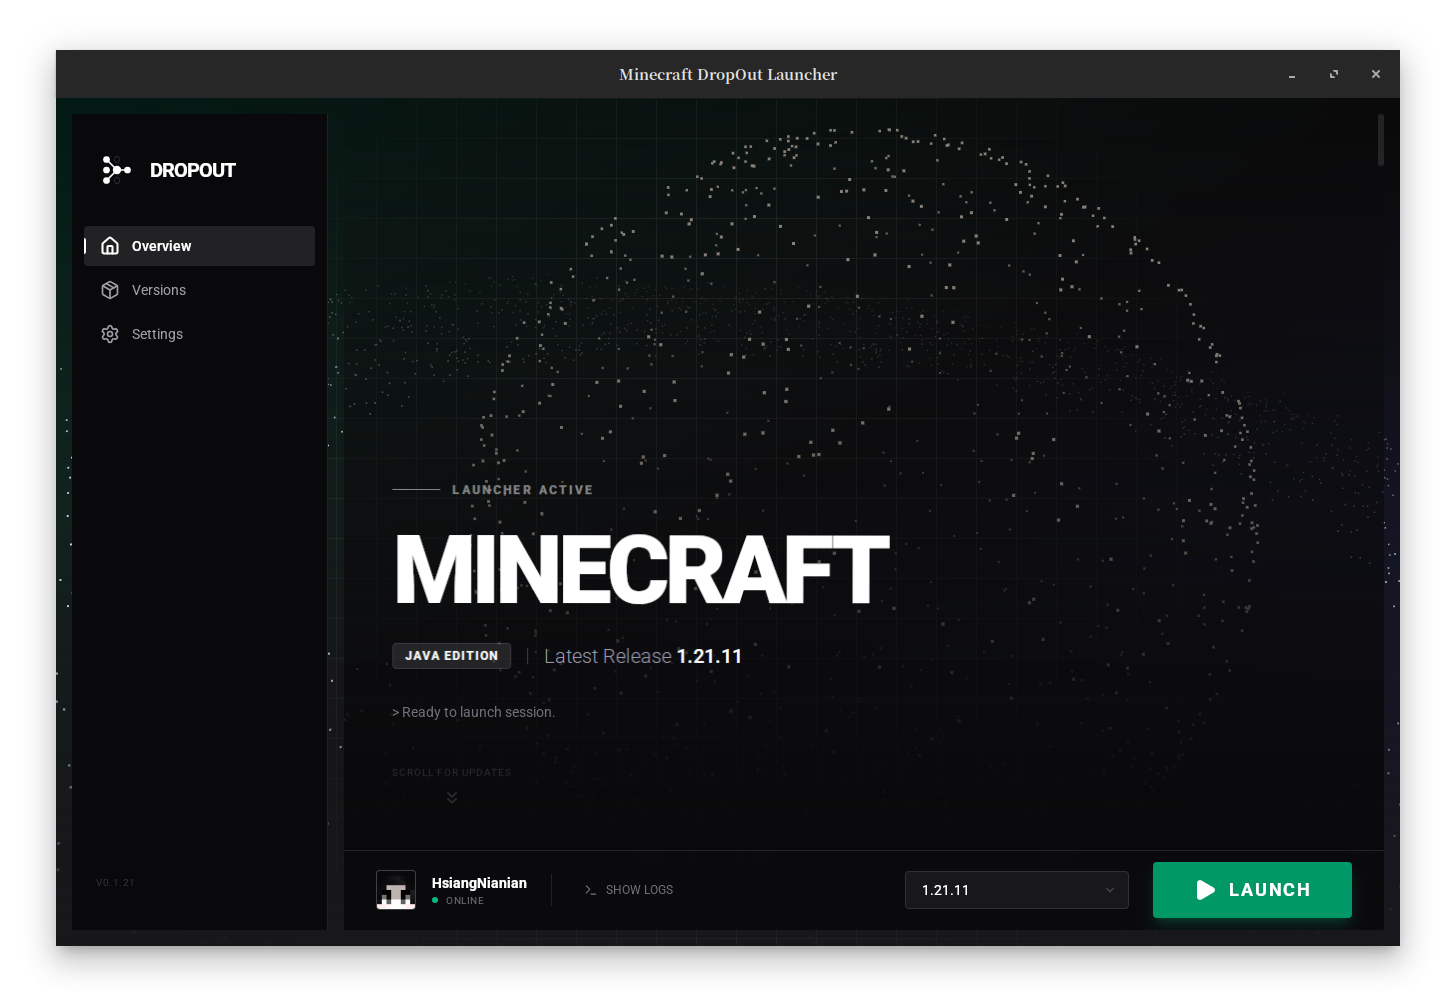The height and width of the screenshot is (1008, 1456).
Task: Show the logs via SHOW LOGS text
Action: 639,890
